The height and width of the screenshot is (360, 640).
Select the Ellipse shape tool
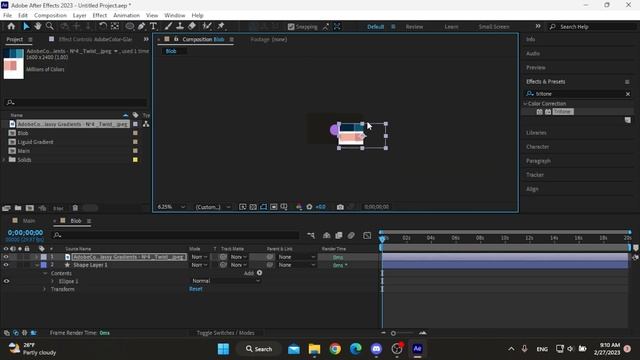pos(129,26)
